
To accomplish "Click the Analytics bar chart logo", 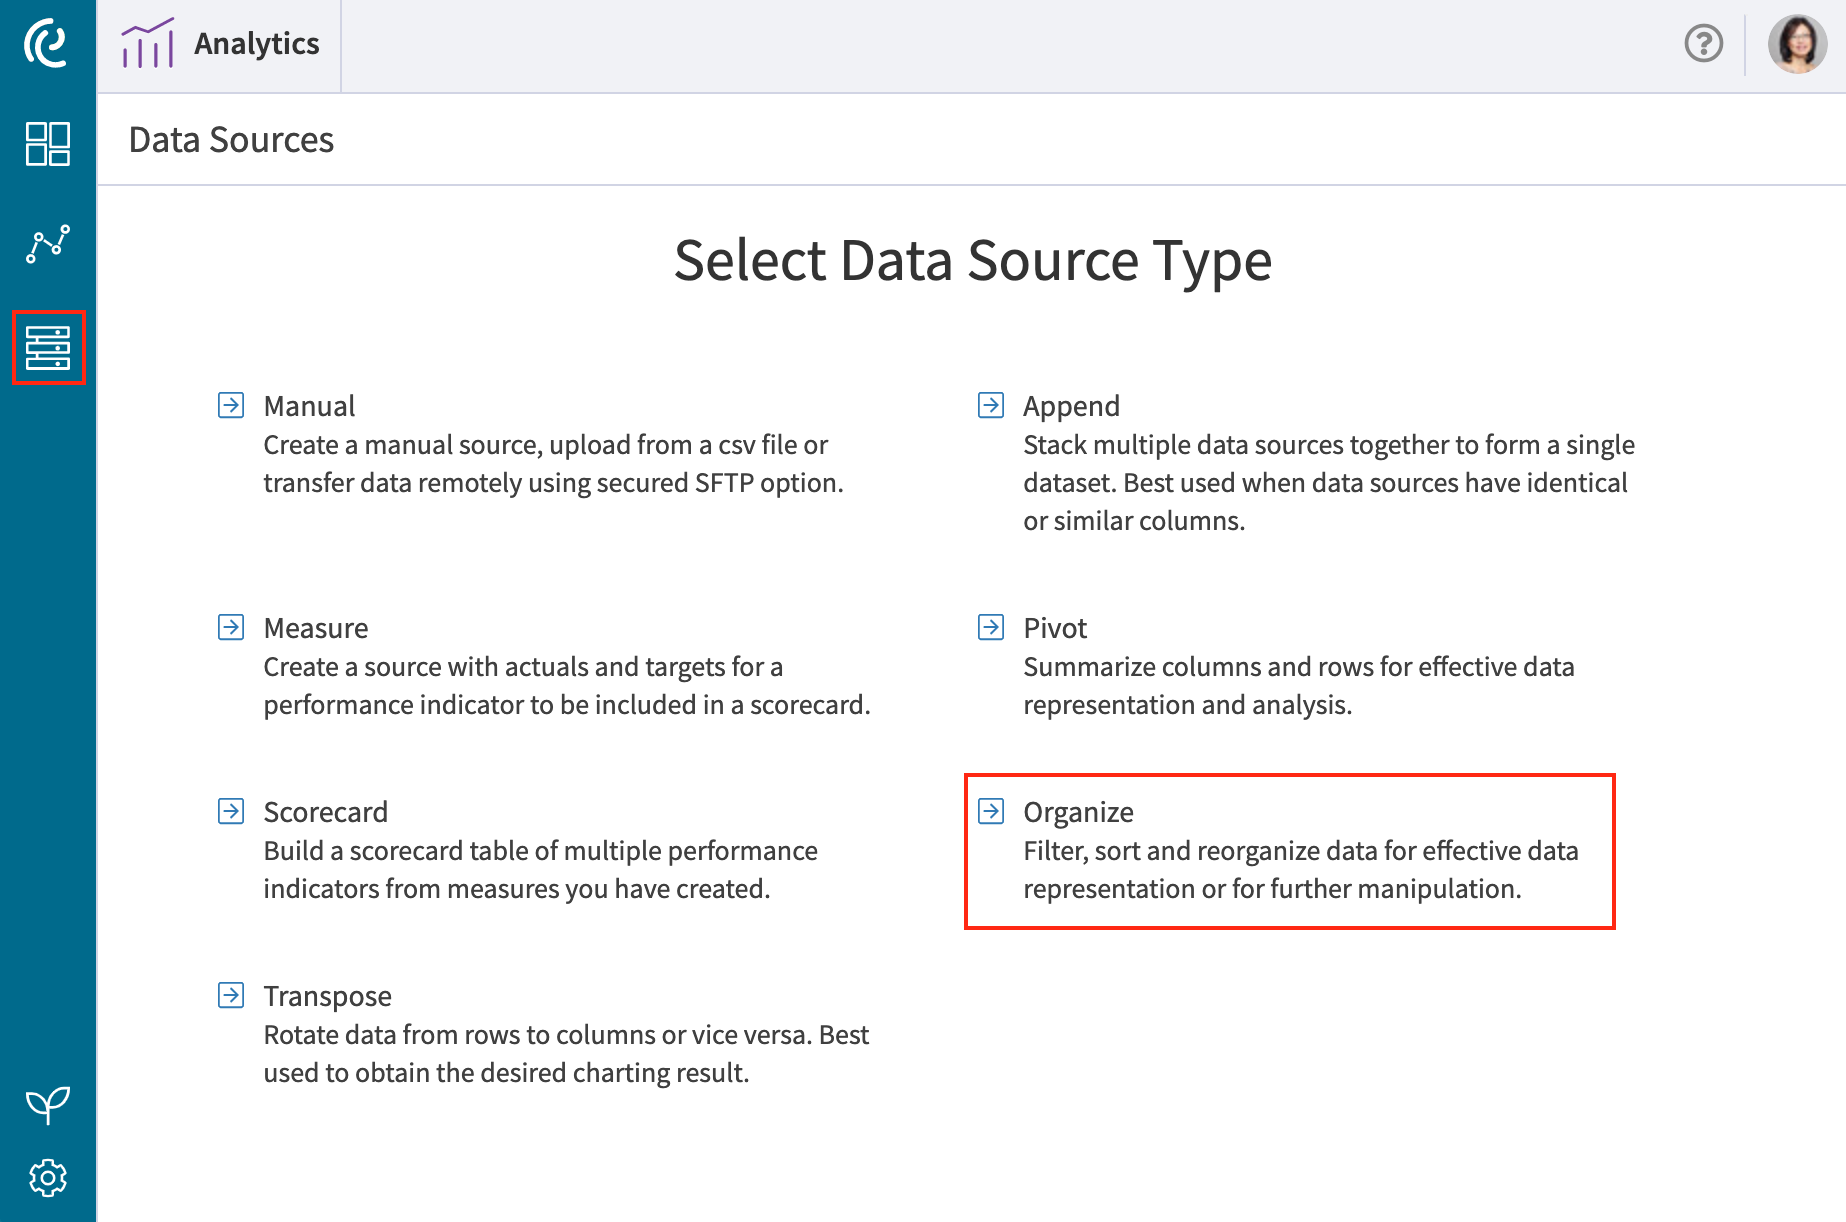I will click(147, 42).
